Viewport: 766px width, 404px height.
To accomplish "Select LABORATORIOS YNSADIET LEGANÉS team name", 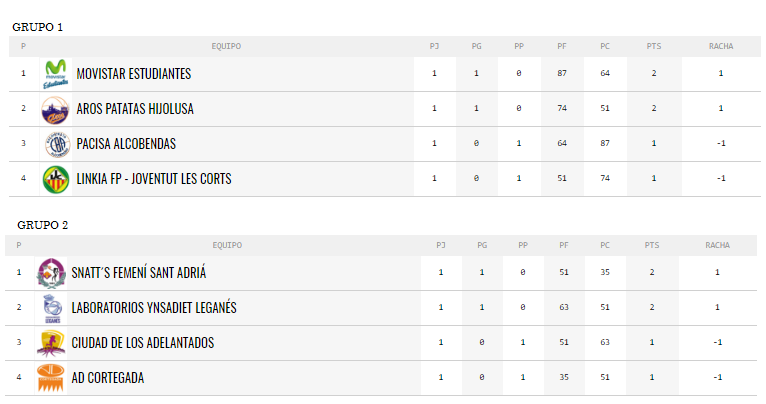I will tap(154, 307).
